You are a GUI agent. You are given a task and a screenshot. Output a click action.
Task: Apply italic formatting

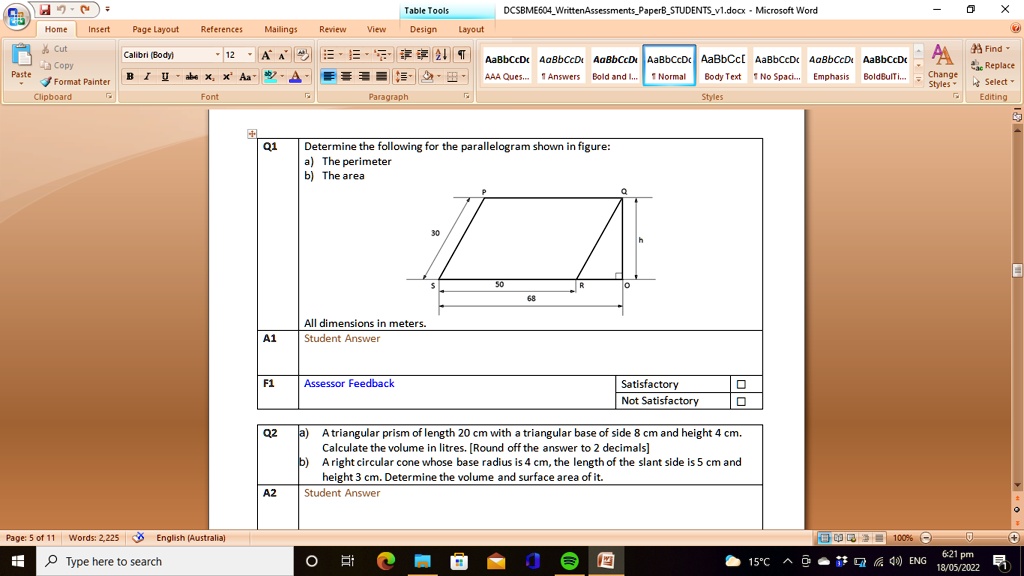(x=146, y=76)
